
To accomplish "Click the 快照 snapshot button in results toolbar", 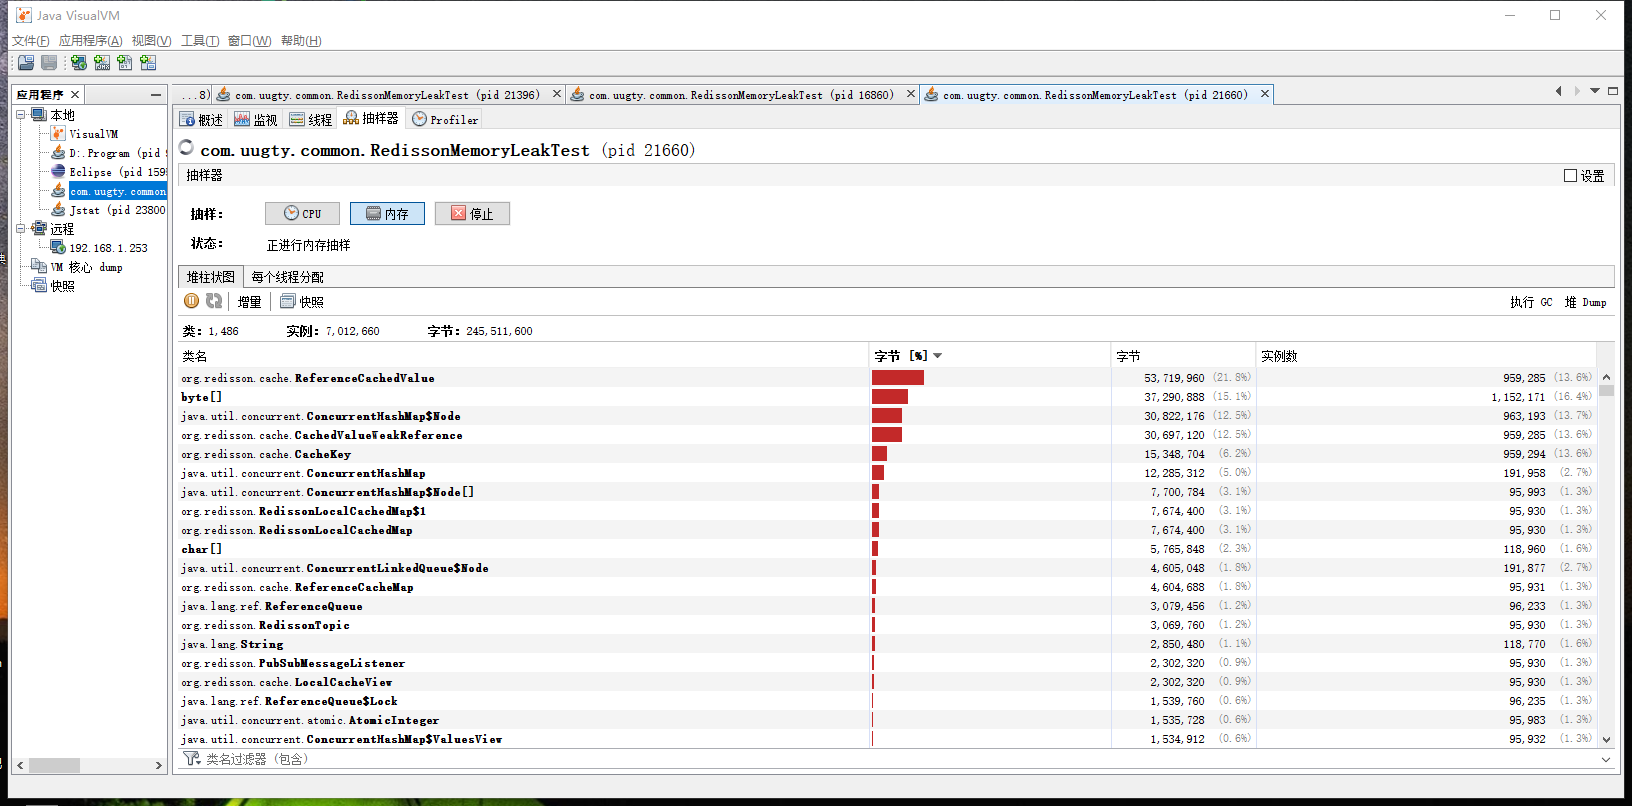I will (x=302, y=301).
